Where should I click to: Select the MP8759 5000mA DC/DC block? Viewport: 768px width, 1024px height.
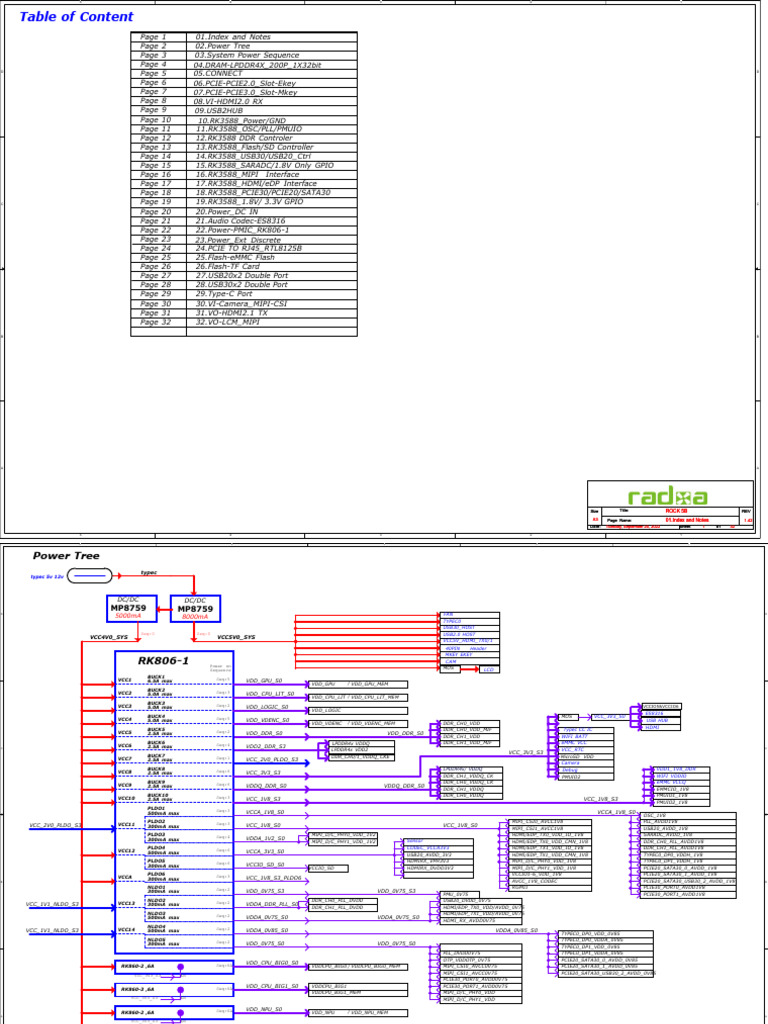tap(131, 609)
